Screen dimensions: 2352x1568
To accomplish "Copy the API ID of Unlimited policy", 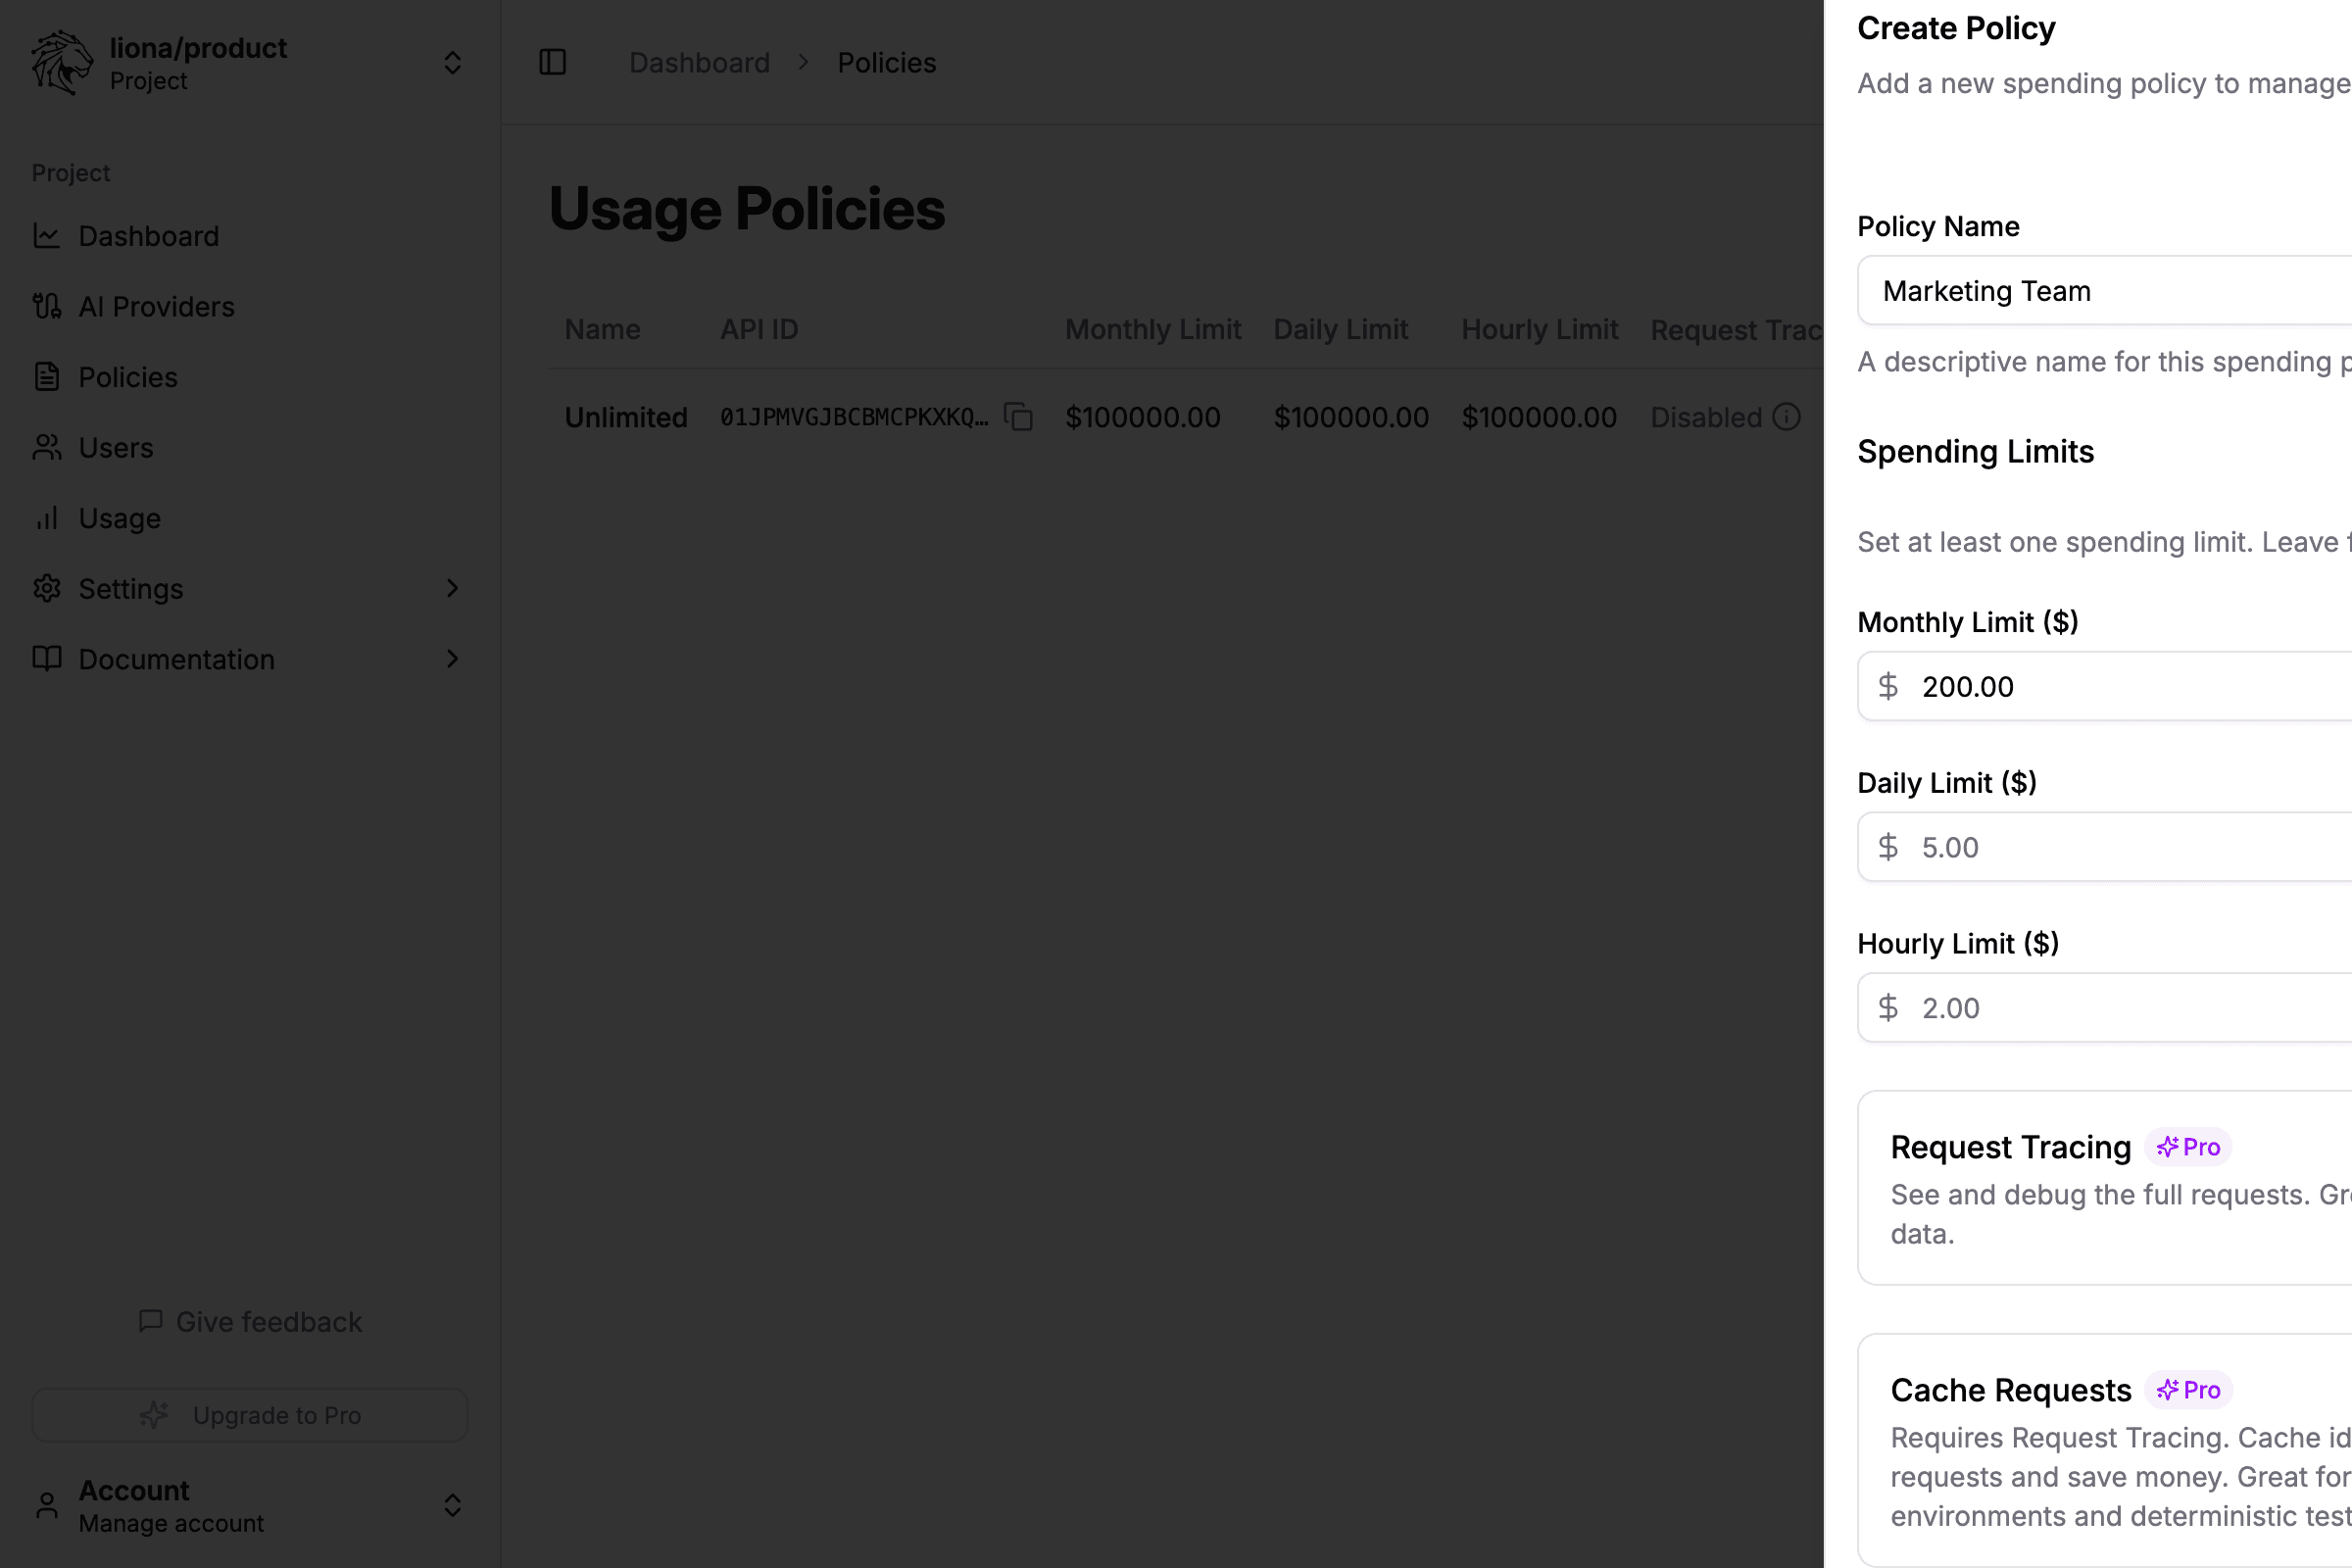I will [1018, 417].
